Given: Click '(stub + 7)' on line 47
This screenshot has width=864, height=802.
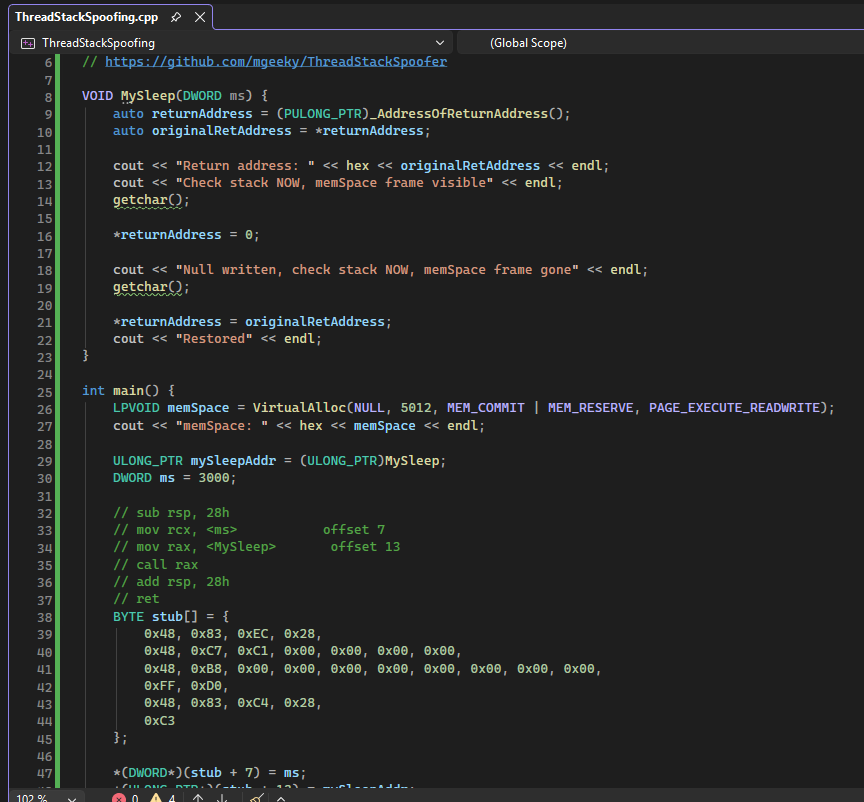Looking at the screenshot, I should coord(222,773).
